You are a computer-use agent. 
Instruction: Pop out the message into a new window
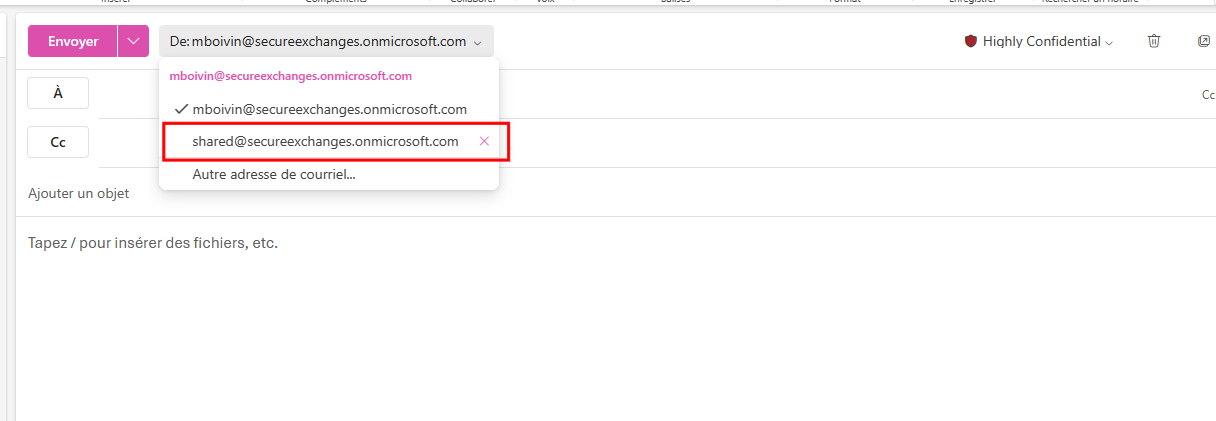tap(1204, 41)
